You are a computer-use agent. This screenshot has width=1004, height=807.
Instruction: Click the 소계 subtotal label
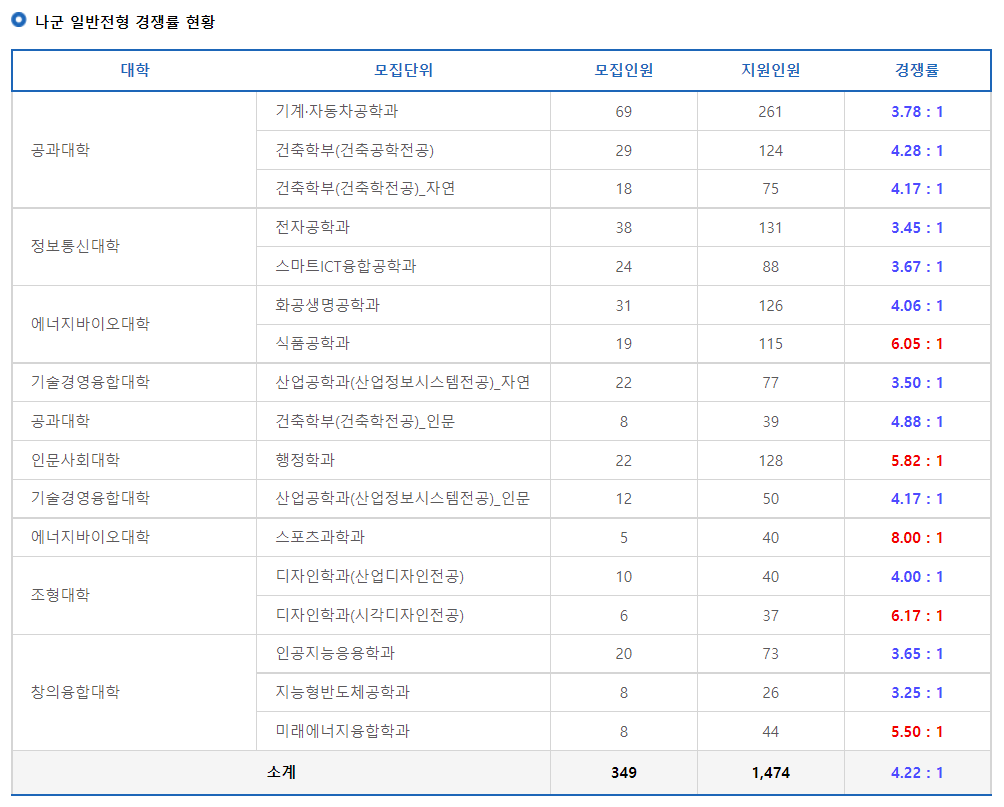[x=281, y=772]
